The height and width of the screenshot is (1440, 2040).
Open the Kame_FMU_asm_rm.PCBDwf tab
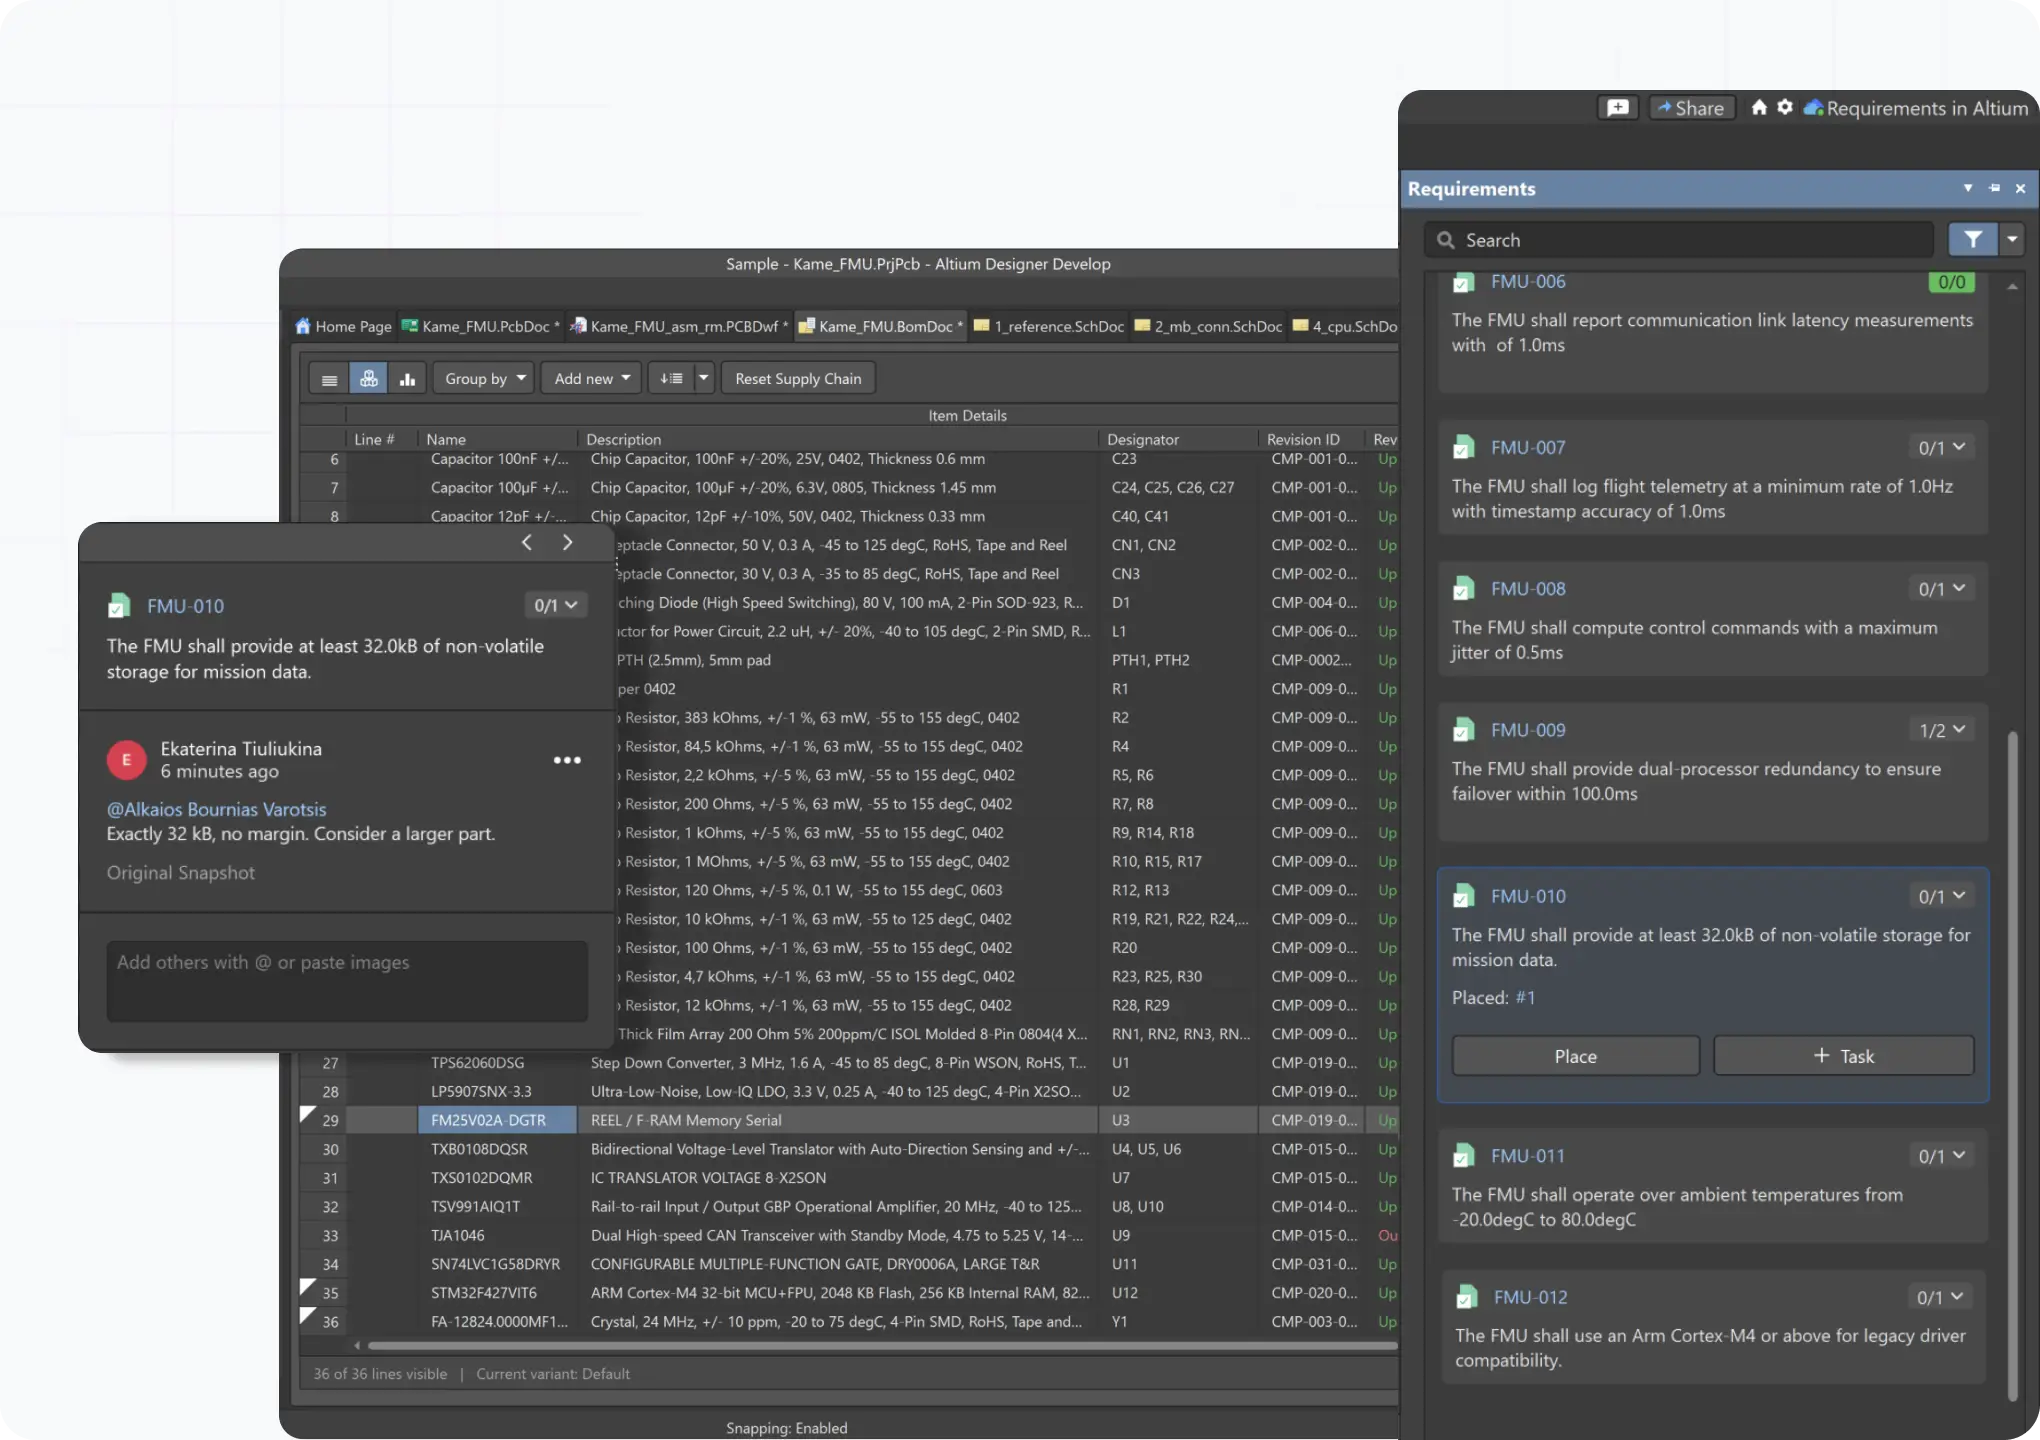[678, 326]
